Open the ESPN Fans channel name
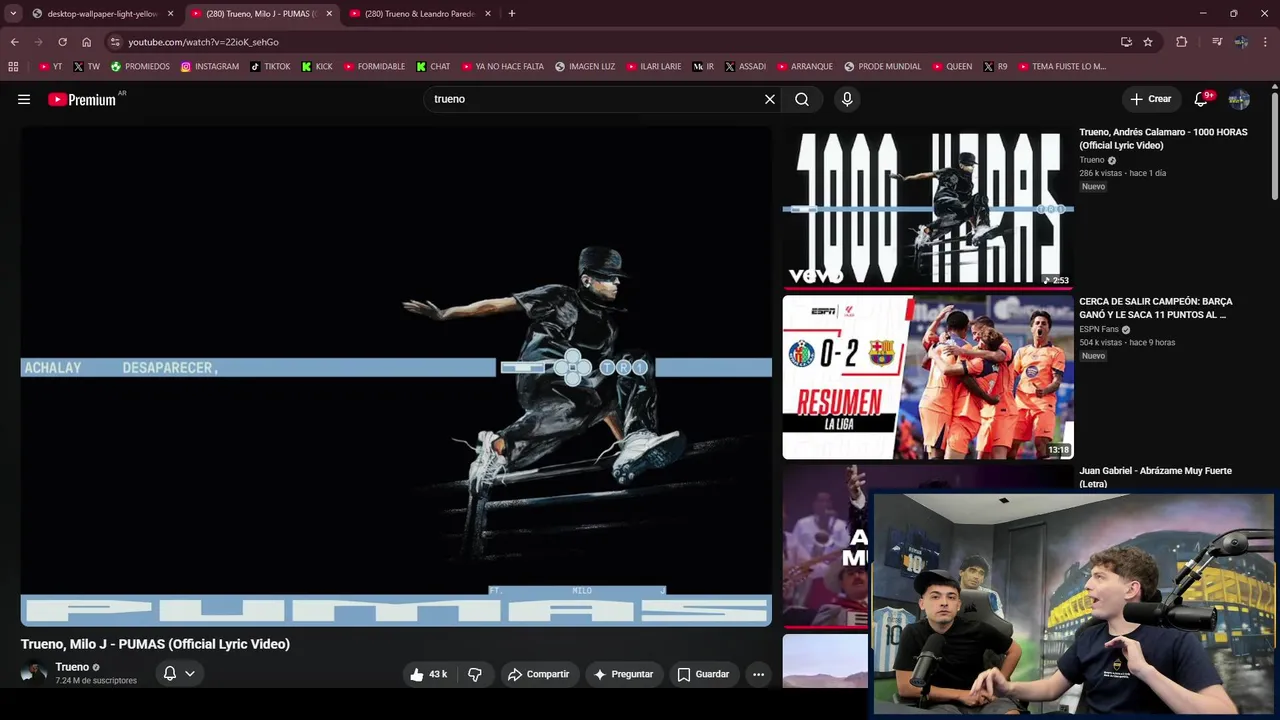Screen dimensions: 1280x720 coord(1099,329)
